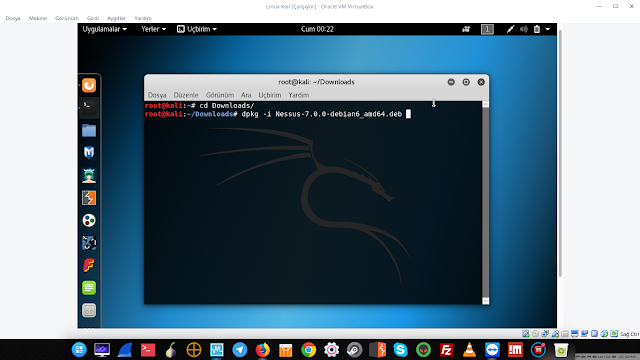Screen dimensions: 640x360
Task: Launch the Faraday red F icon
Action: (89, 265)
